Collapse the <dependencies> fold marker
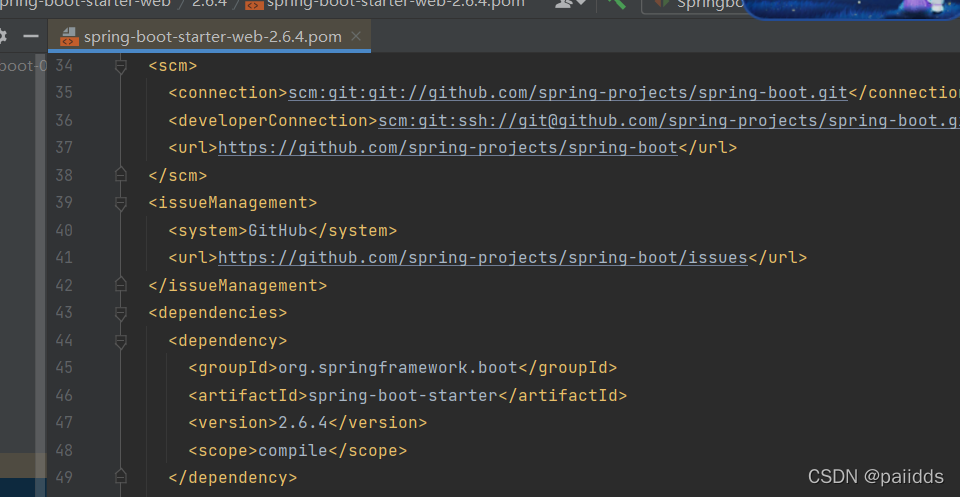The height and width of the screenshot is (497, 960). 121,313
